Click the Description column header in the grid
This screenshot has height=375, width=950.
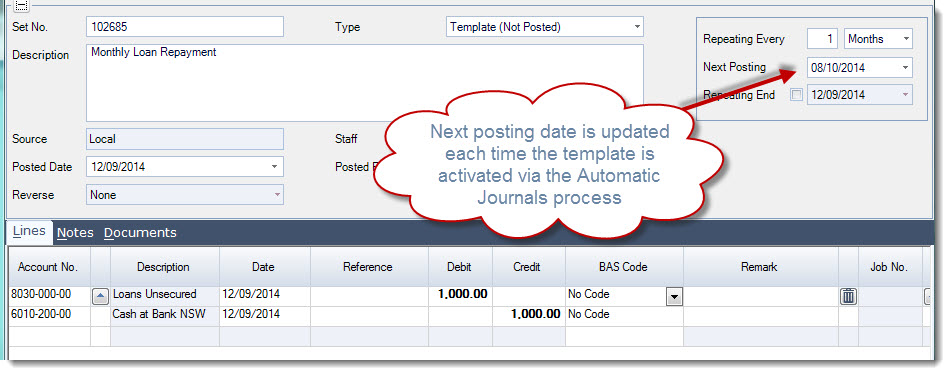164,267
